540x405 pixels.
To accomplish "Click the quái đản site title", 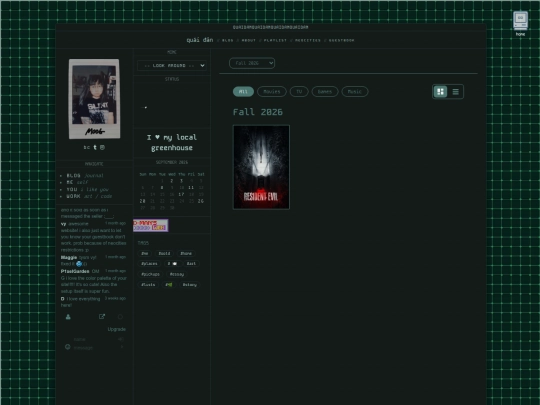I will coord(200,40).
